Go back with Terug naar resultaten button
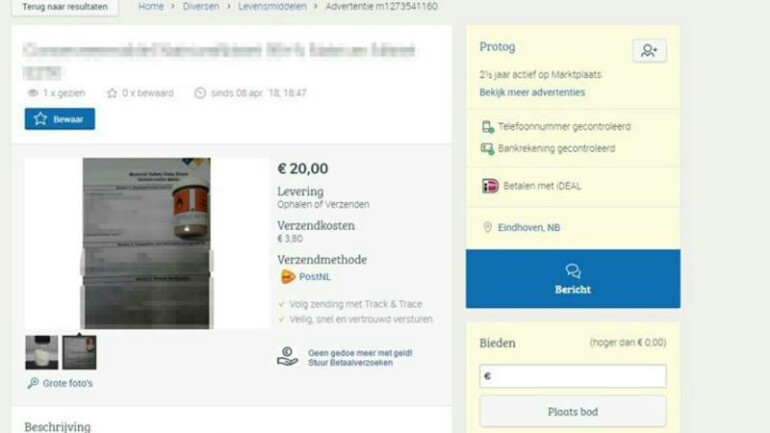Viewport: 770px width, 433px height. coord(65,7)
